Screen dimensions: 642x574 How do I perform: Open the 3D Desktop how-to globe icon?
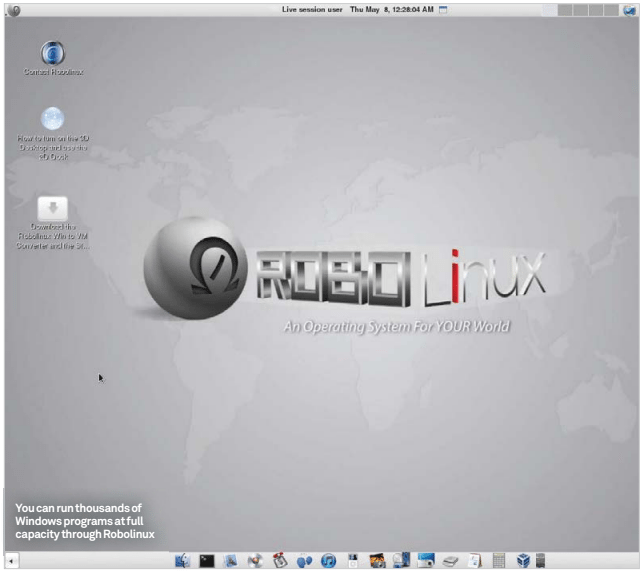(52, 118)
